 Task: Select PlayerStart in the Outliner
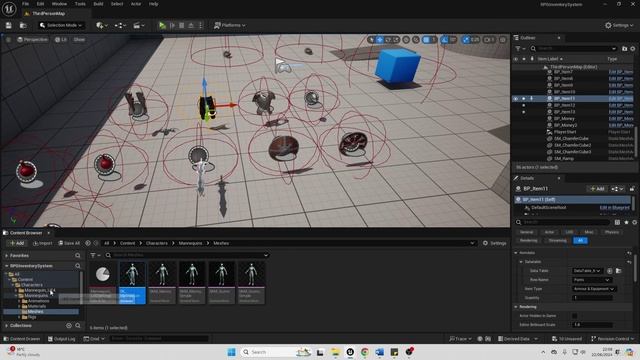pos(565,132)
